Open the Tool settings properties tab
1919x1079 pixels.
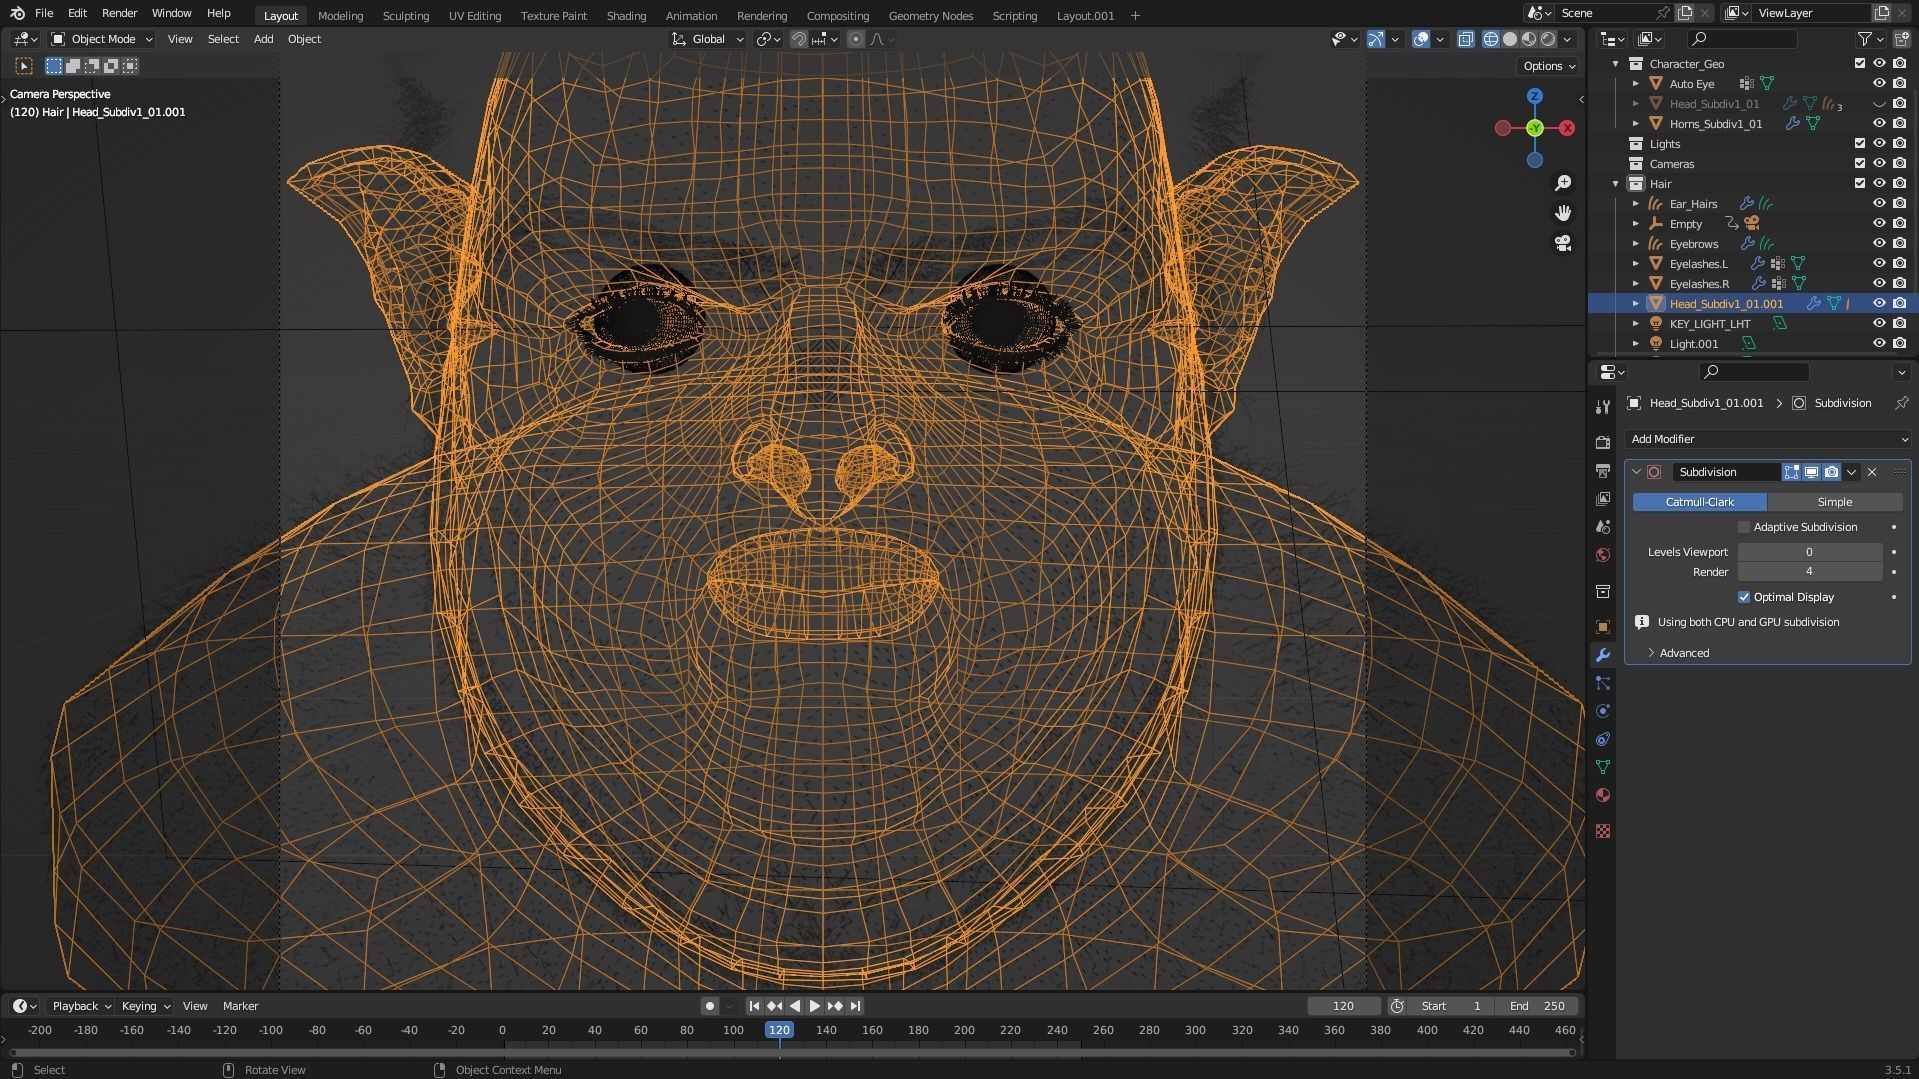pos(1603,407)
